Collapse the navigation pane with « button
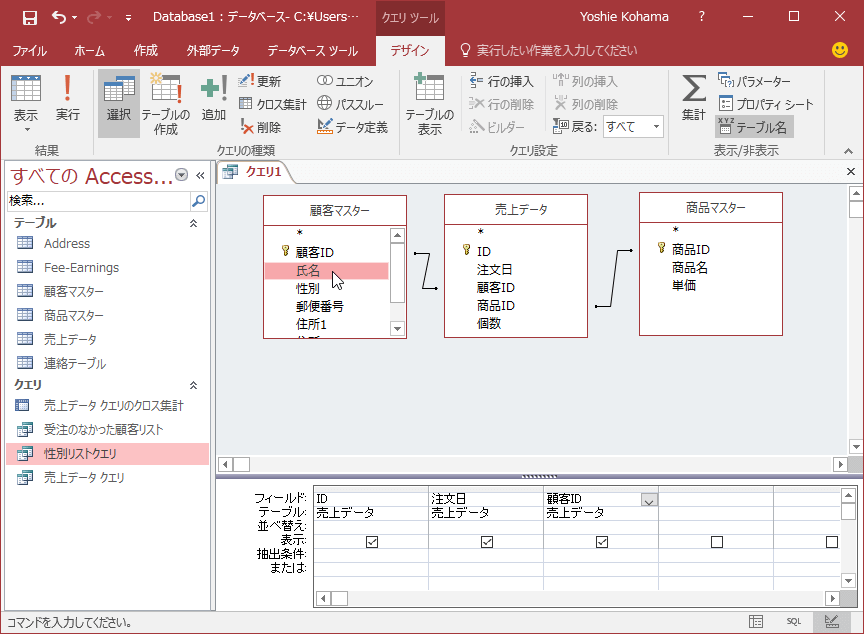 [x=200, y=176]
